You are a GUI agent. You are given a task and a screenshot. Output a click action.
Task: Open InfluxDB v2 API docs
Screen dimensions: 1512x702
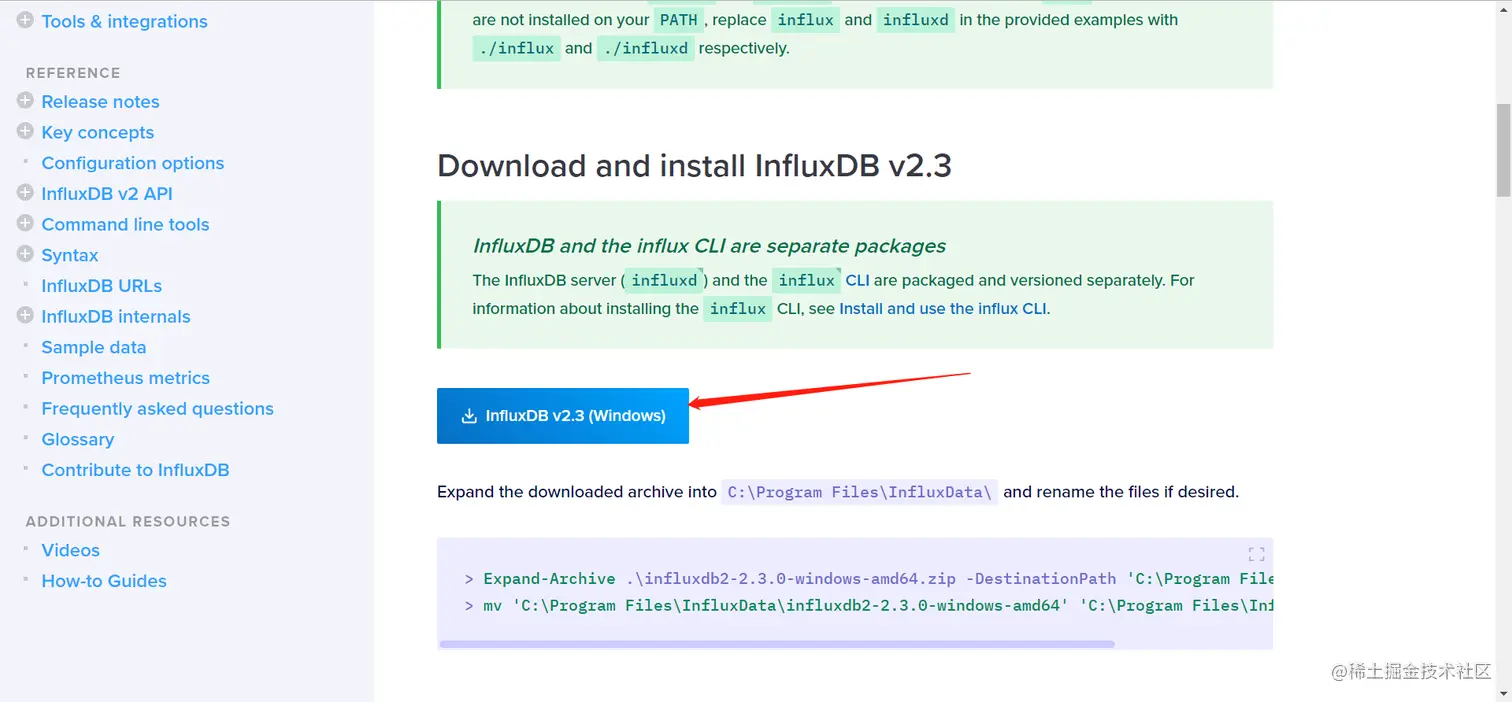click(106, 194)
